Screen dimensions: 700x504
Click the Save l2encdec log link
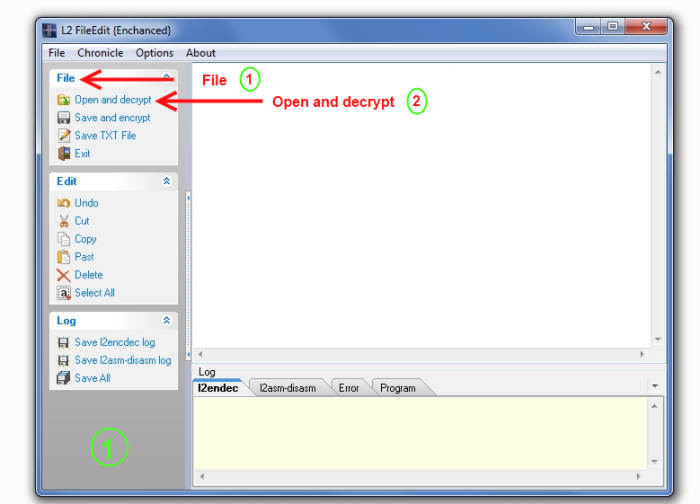click(115, 342)
